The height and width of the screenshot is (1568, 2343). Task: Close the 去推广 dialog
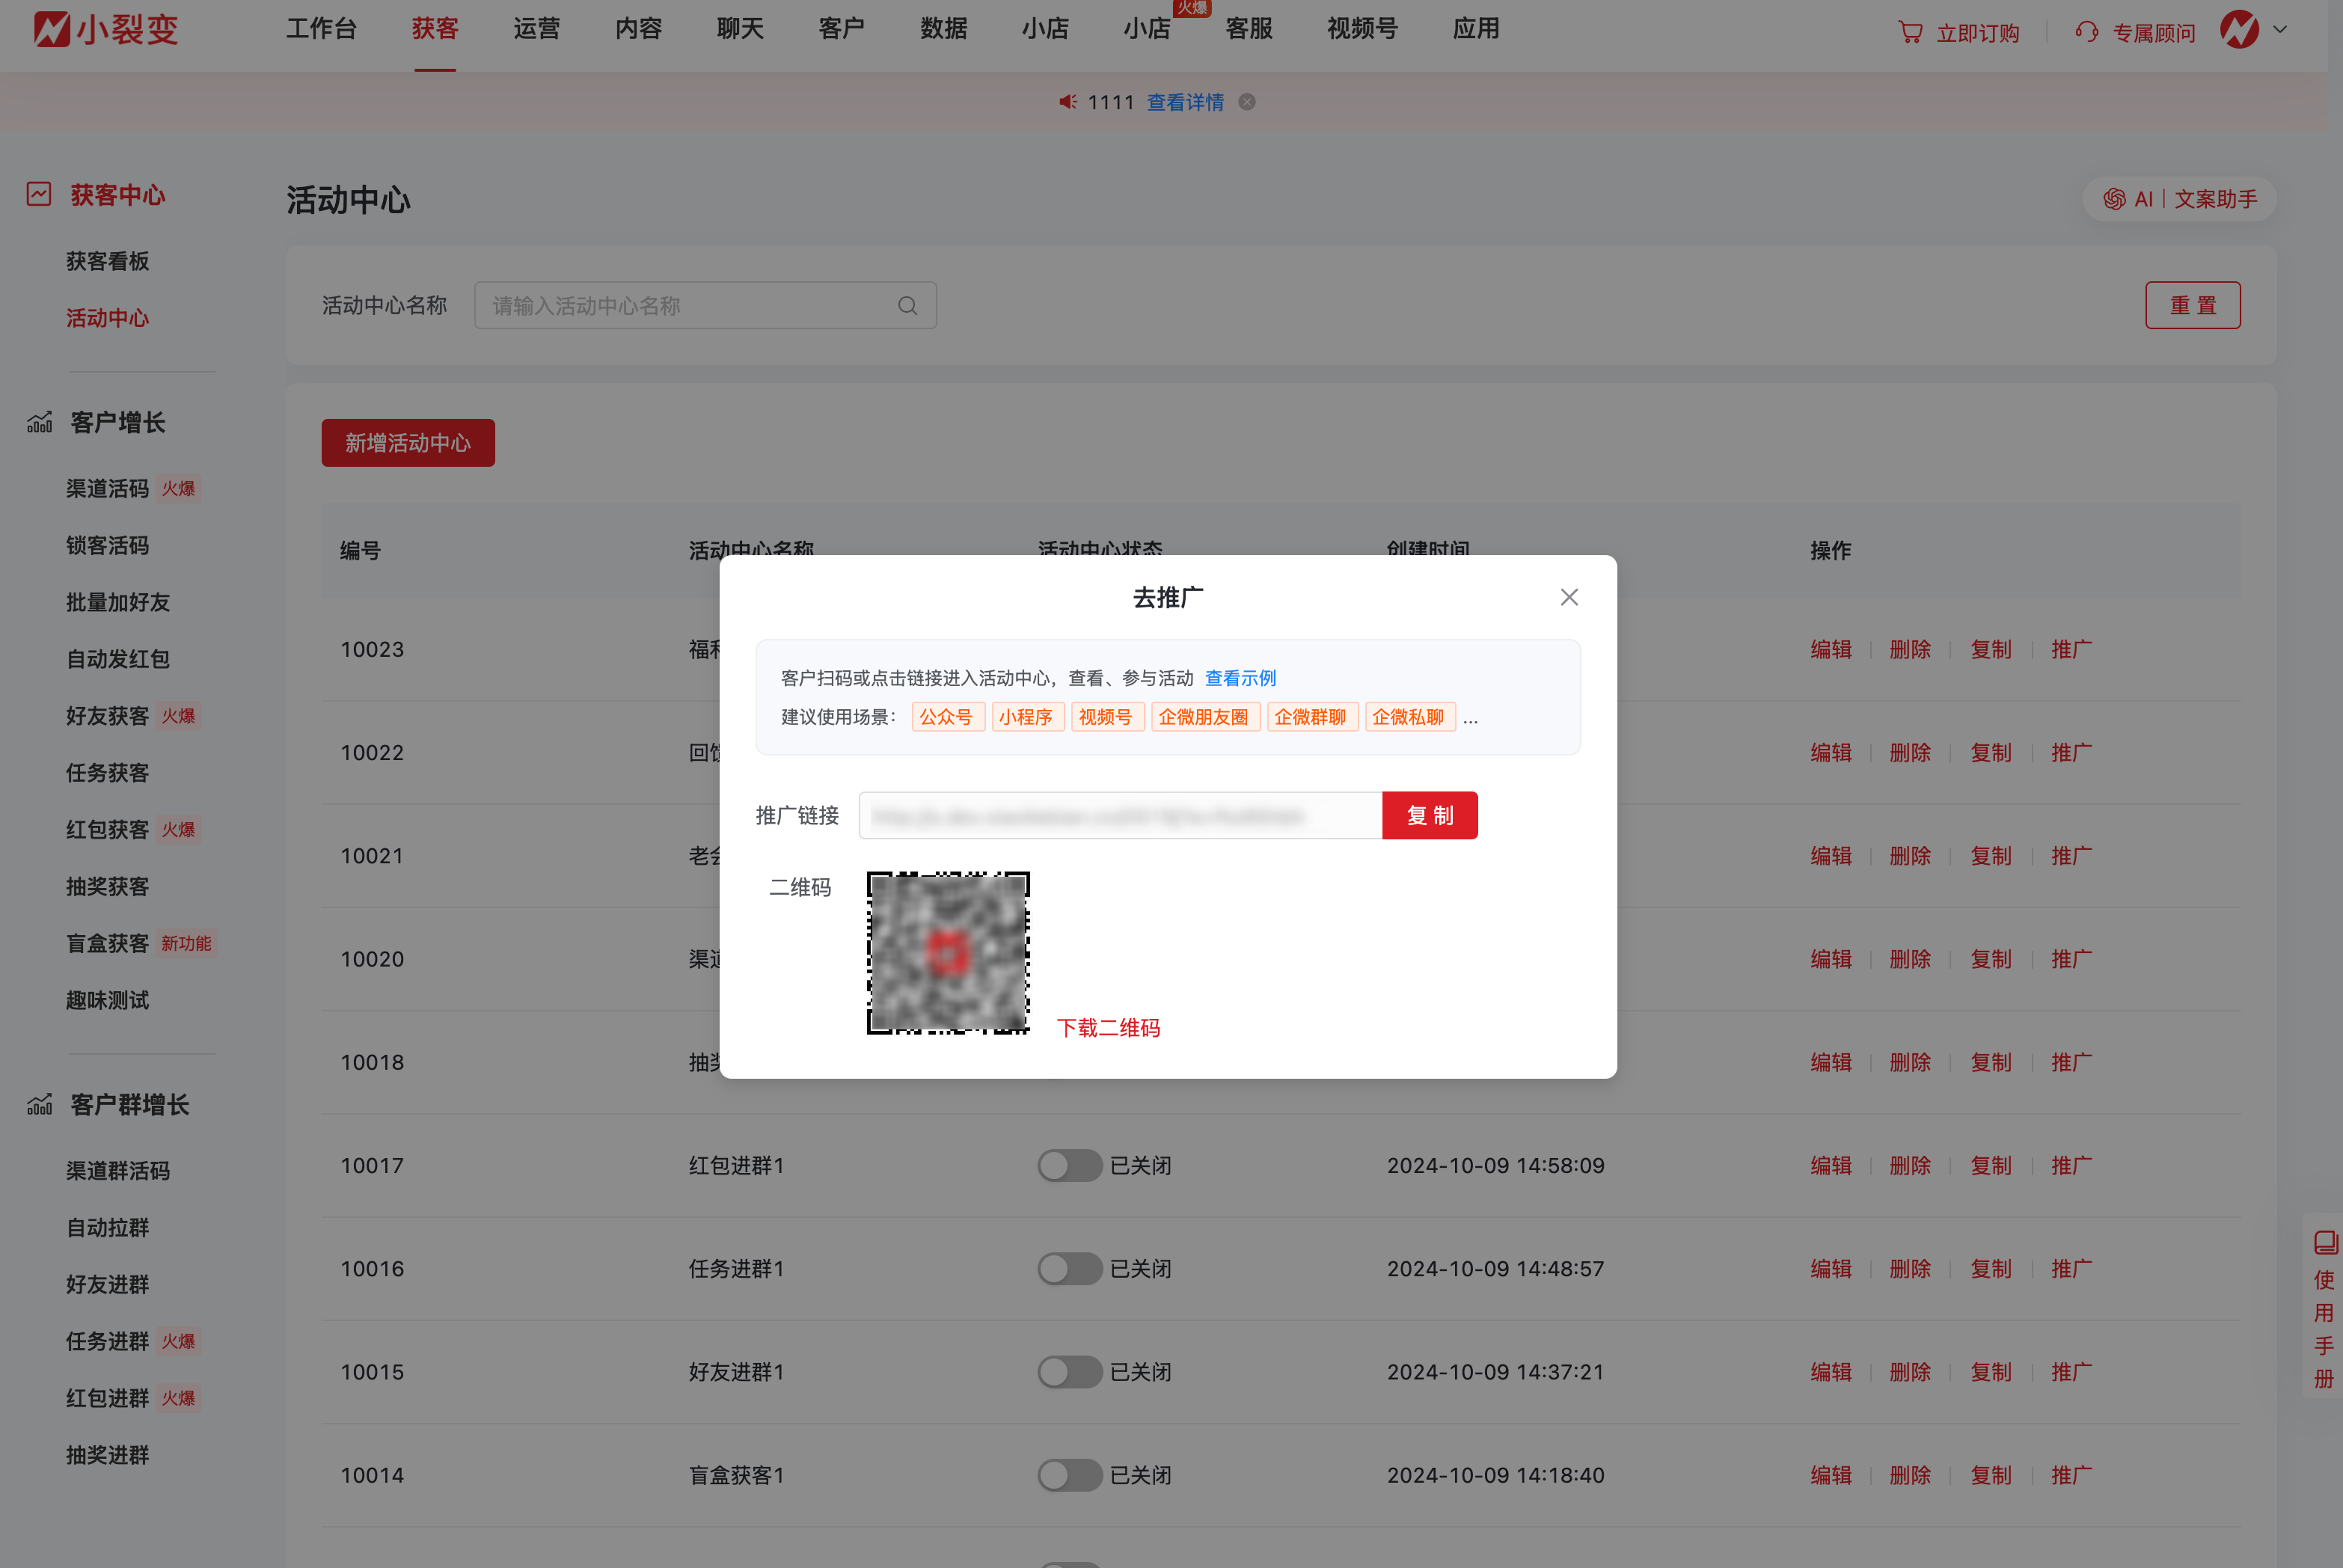(x=1569, y=597)
